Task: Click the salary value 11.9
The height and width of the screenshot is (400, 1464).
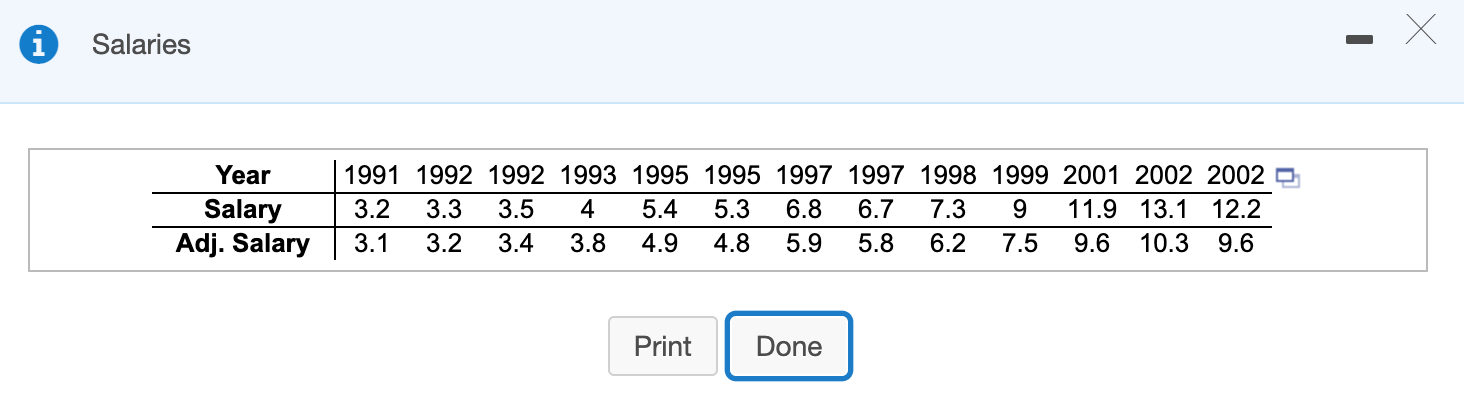Action: (x=1092, y=210)
